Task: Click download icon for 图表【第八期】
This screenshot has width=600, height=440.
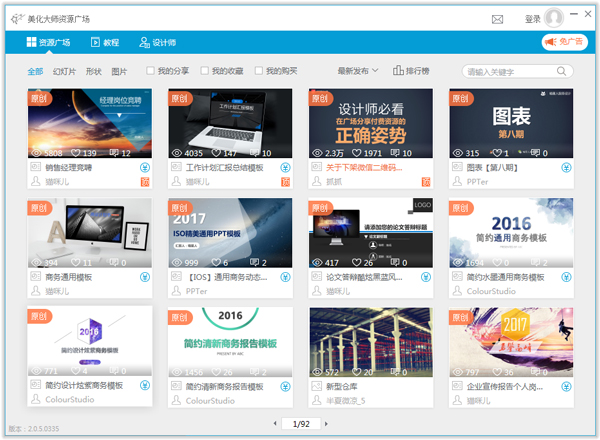Action: coord(566,167)
